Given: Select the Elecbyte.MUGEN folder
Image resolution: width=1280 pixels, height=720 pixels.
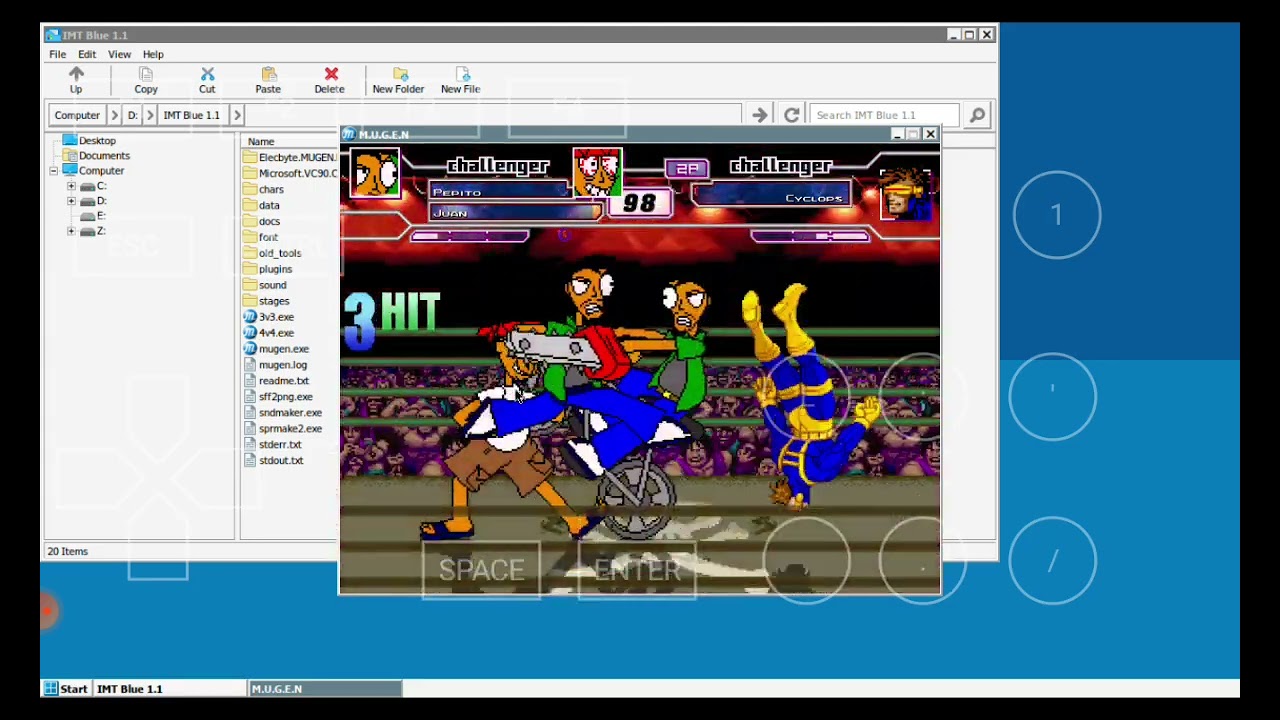Looking at the screenshot, I should [290, 157].
